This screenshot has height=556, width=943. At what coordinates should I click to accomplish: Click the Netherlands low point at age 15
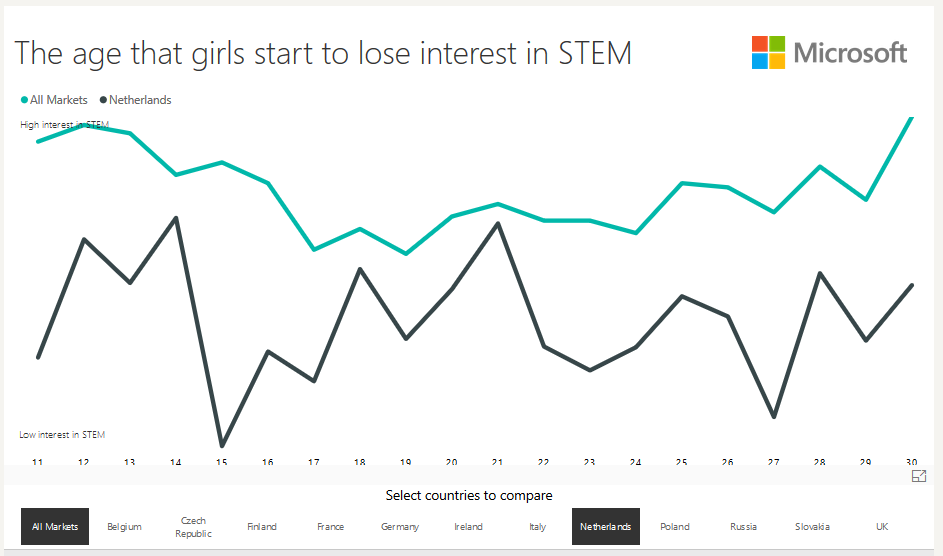(x=222, y=446)
